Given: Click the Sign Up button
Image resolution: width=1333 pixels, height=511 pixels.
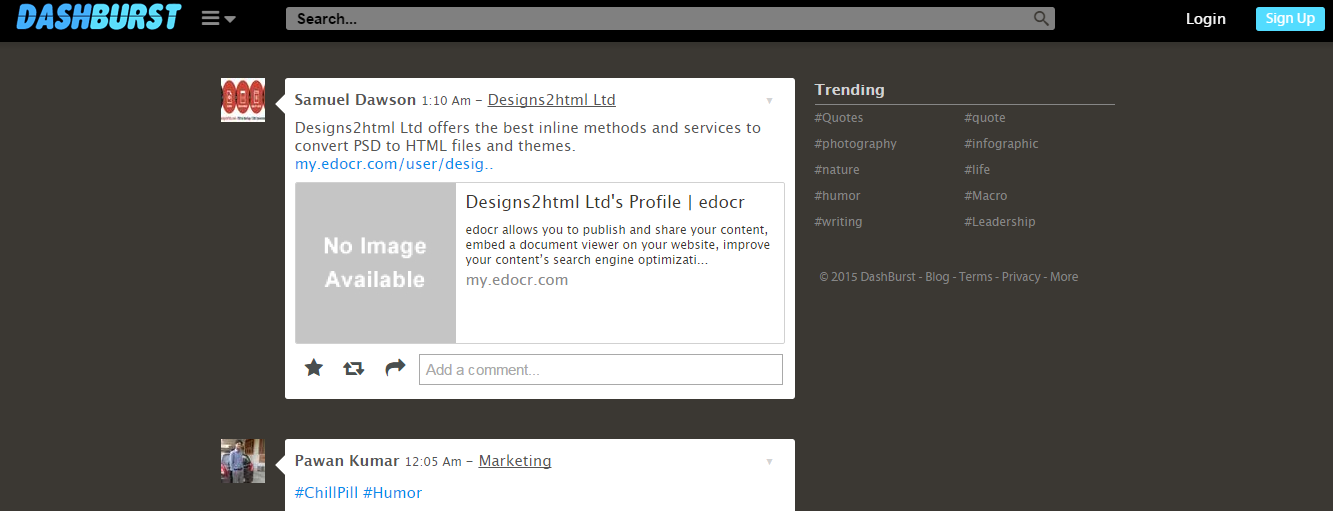Looking at the screenshot, I should pos(1290,18).
